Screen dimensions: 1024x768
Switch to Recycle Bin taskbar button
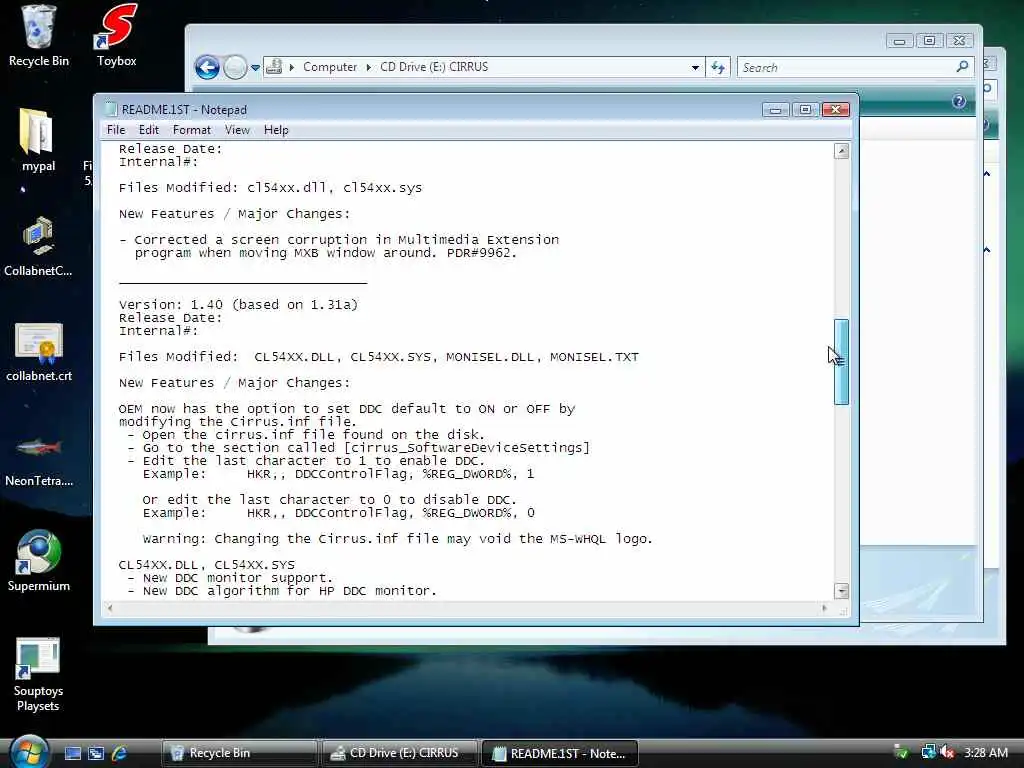point(239,753)
